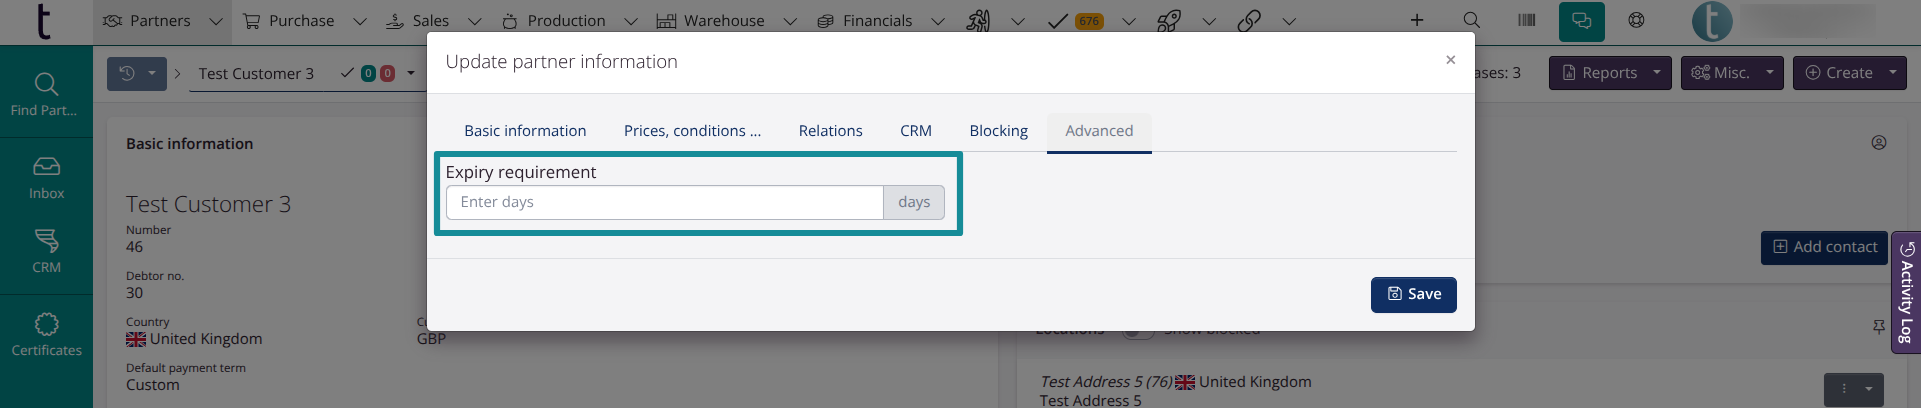Open the Inbox from the sidebar
1921x408 pixels.
tap(46, 177)
